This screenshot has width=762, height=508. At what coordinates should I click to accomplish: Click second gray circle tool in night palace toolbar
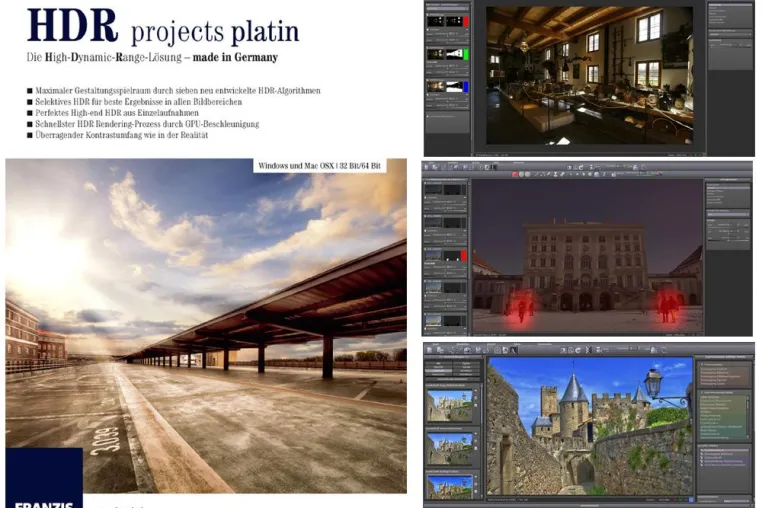(527, 174)
